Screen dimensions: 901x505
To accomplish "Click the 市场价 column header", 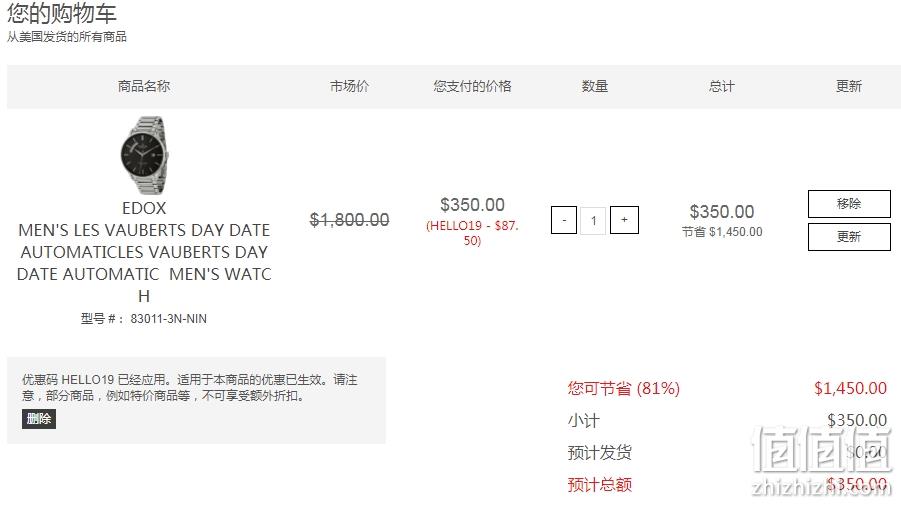I will coord(349,86).
